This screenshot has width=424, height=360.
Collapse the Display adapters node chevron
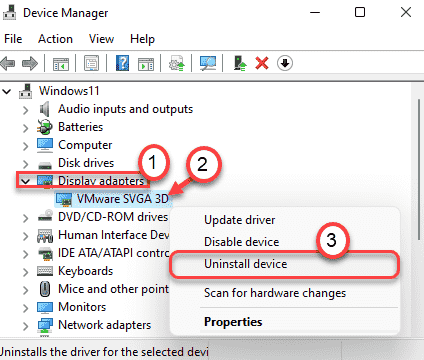25,181
